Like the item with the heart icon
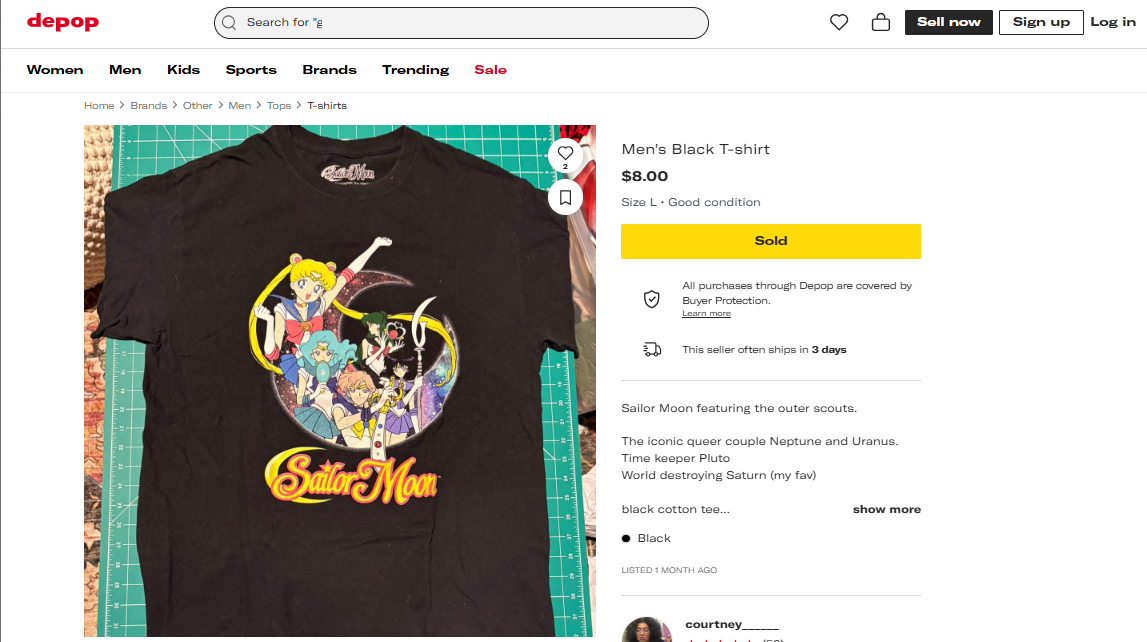 565,153
